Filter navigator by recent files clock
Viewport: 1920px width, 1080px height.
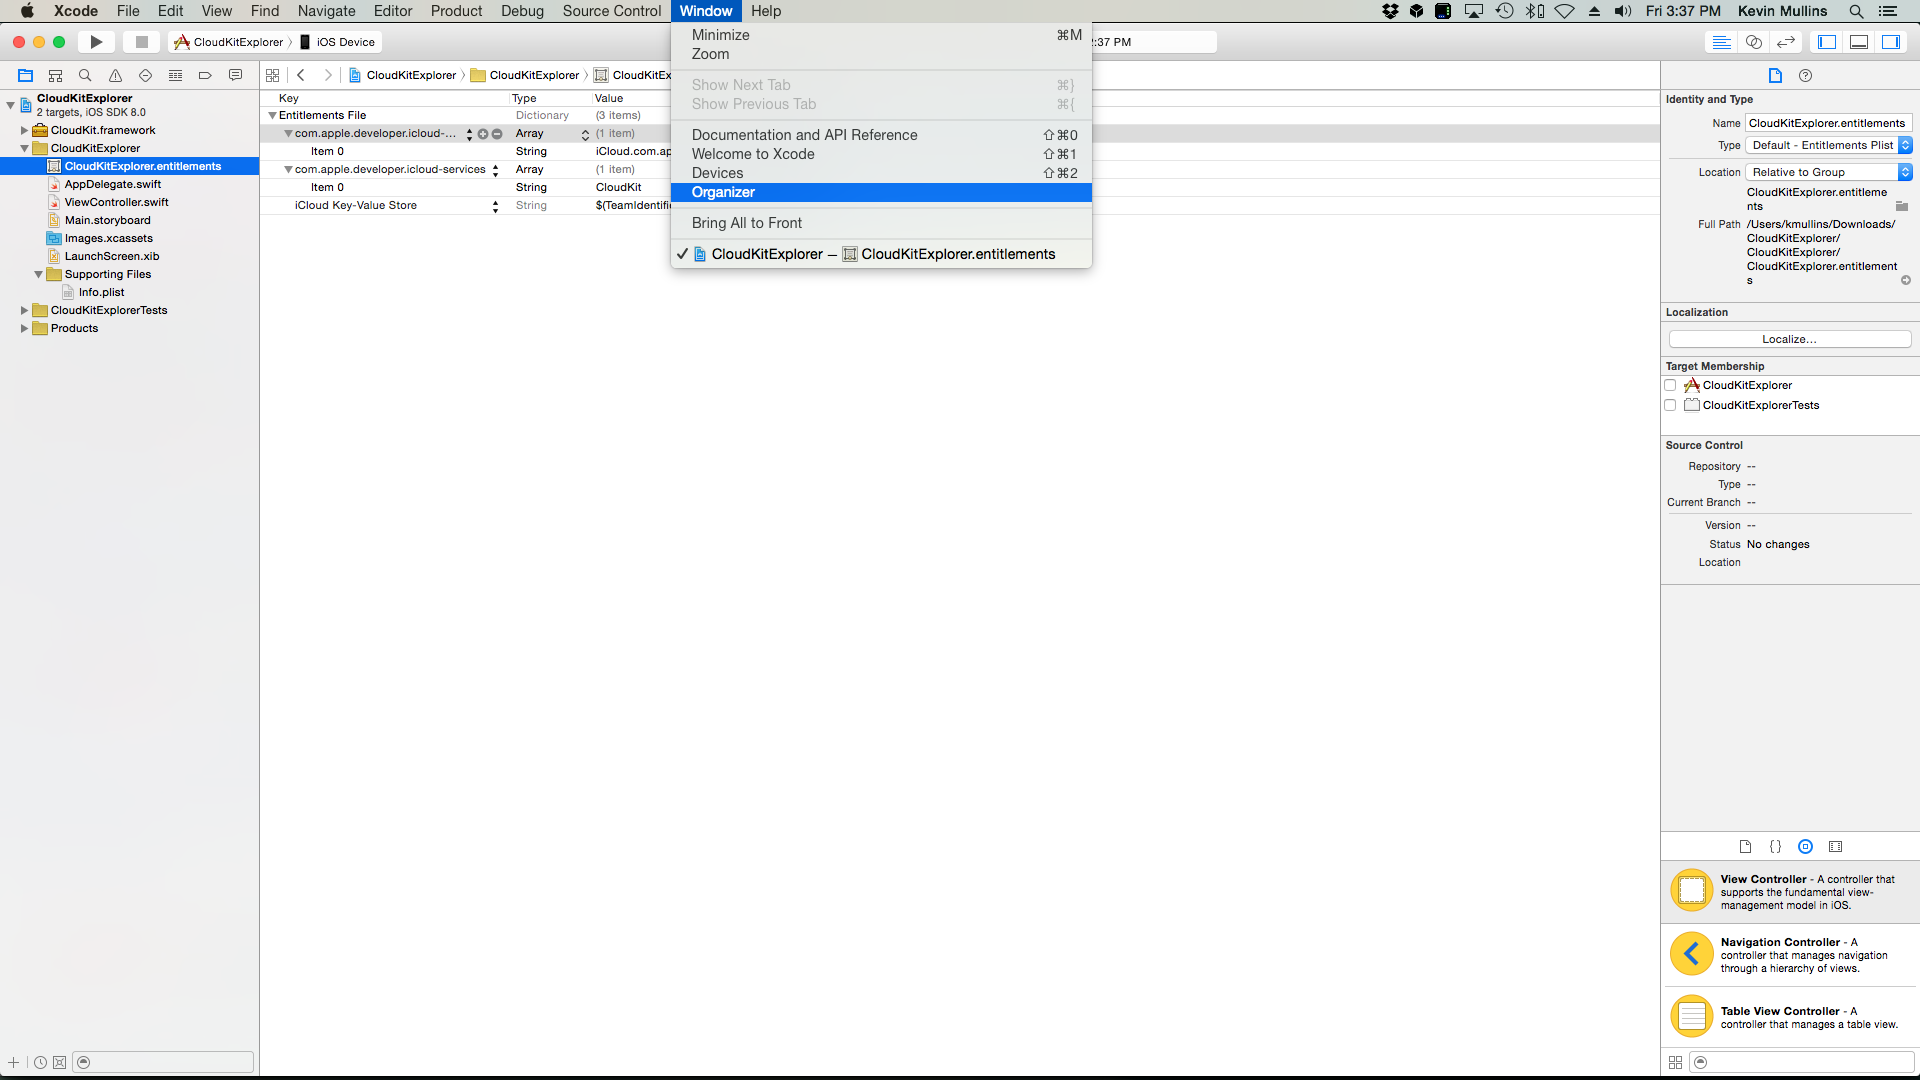click(x=40, y=1062)
